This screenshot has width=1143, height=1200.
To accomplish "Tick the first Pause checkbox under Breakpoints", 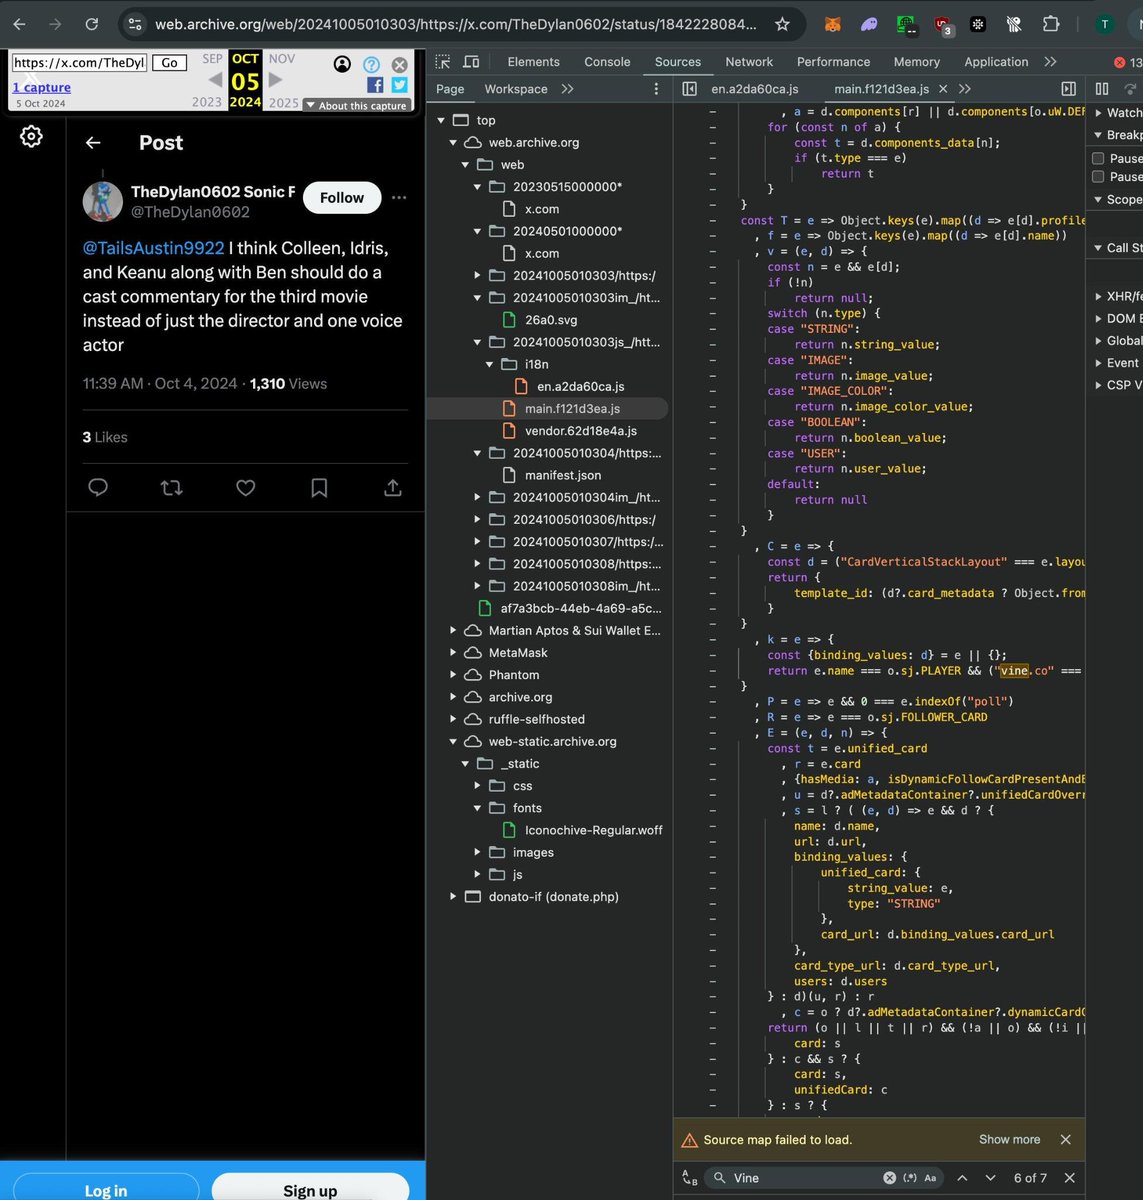I will [1098, 158].
